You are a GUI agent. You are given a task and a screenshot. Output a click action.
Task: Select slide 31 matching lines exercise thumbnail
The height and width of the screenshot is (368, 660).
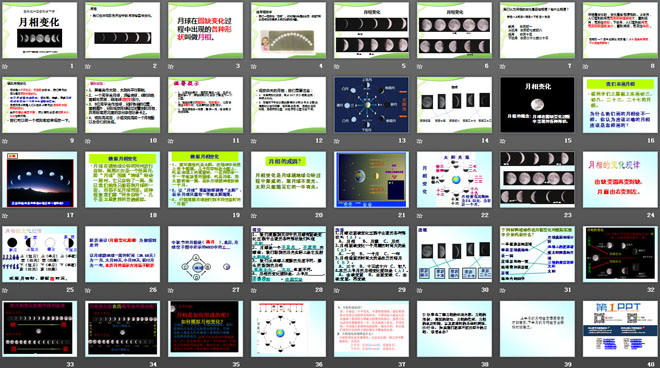coord(538,254)
